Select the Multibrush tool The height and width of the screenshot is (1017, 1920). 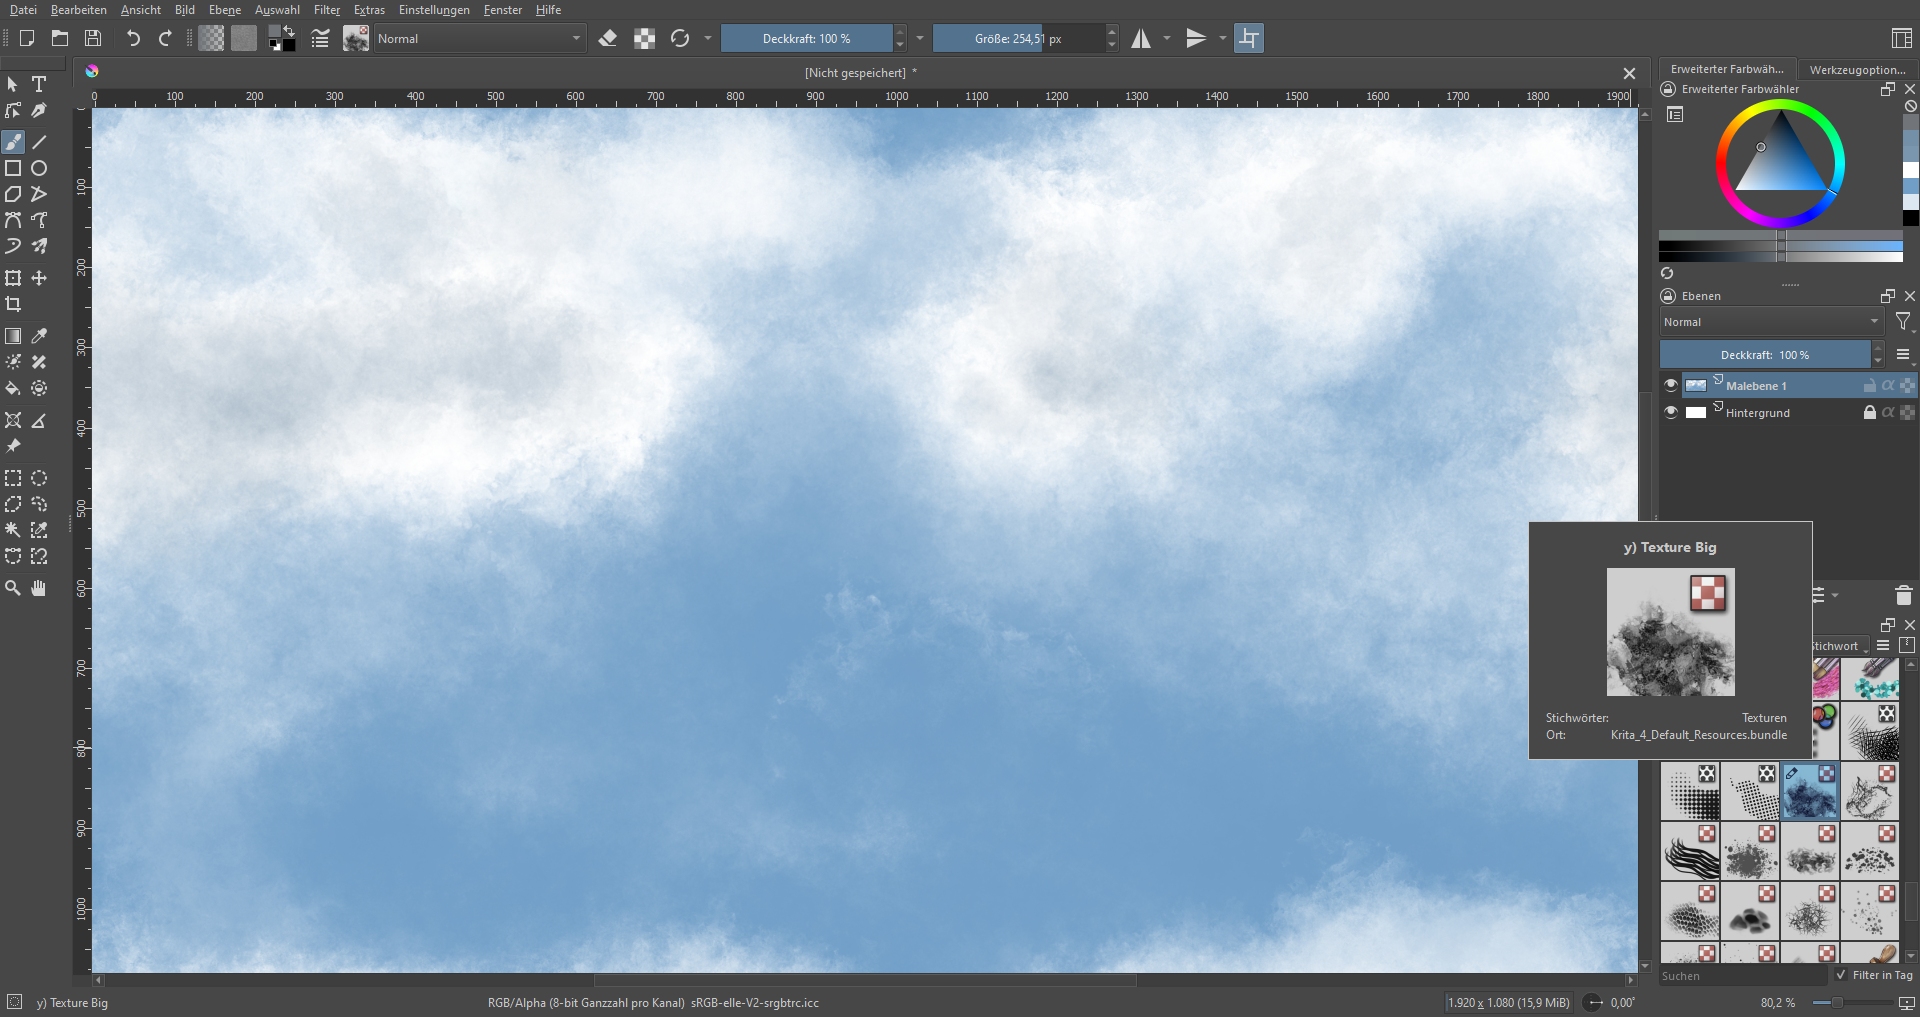pos(39,246)
